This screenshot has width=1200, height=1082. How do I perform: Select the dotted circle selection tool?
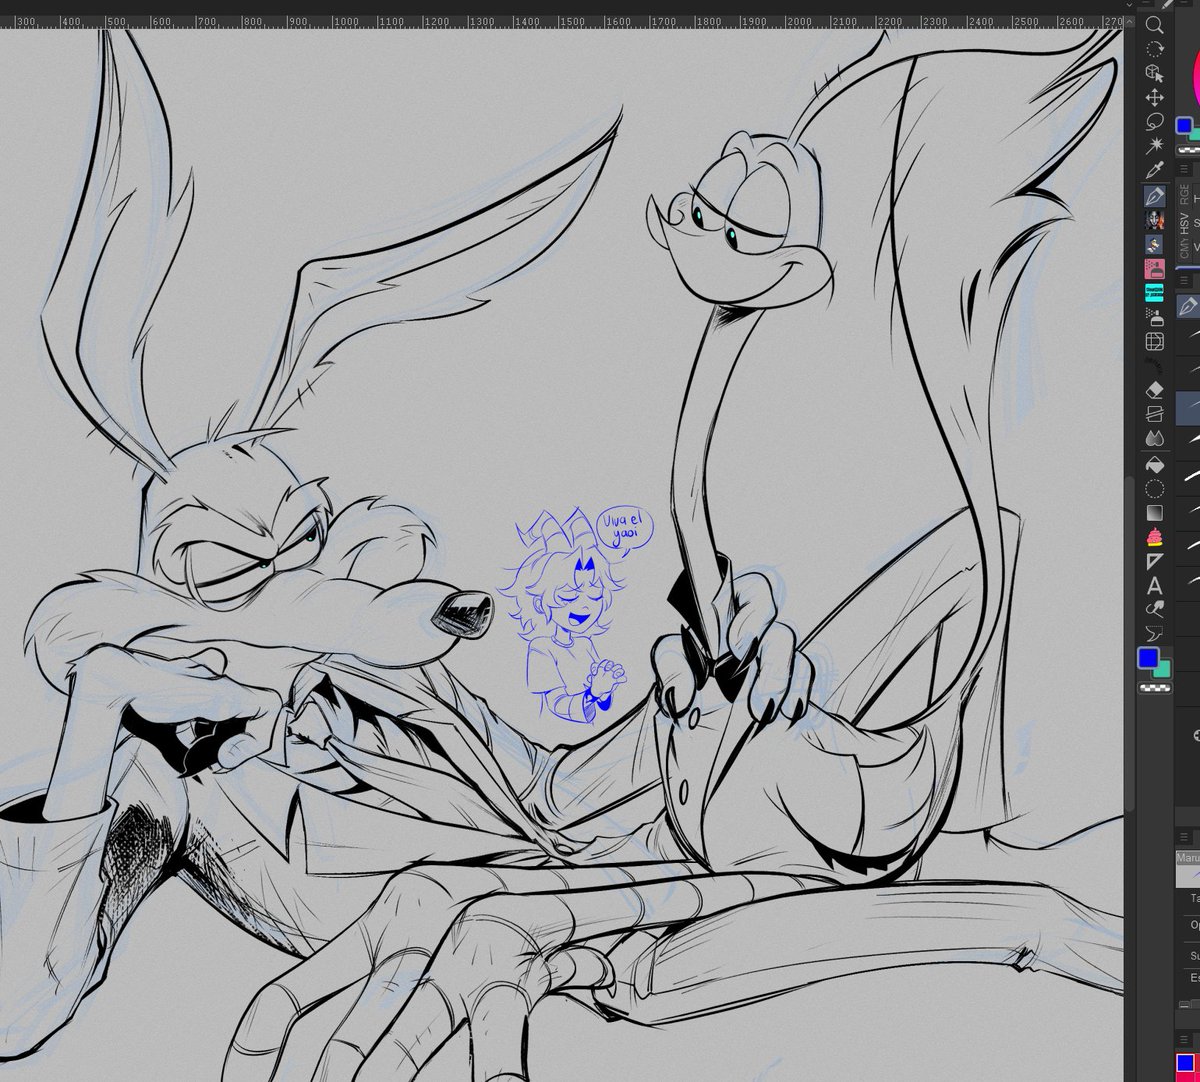(x=1155, y=488)
